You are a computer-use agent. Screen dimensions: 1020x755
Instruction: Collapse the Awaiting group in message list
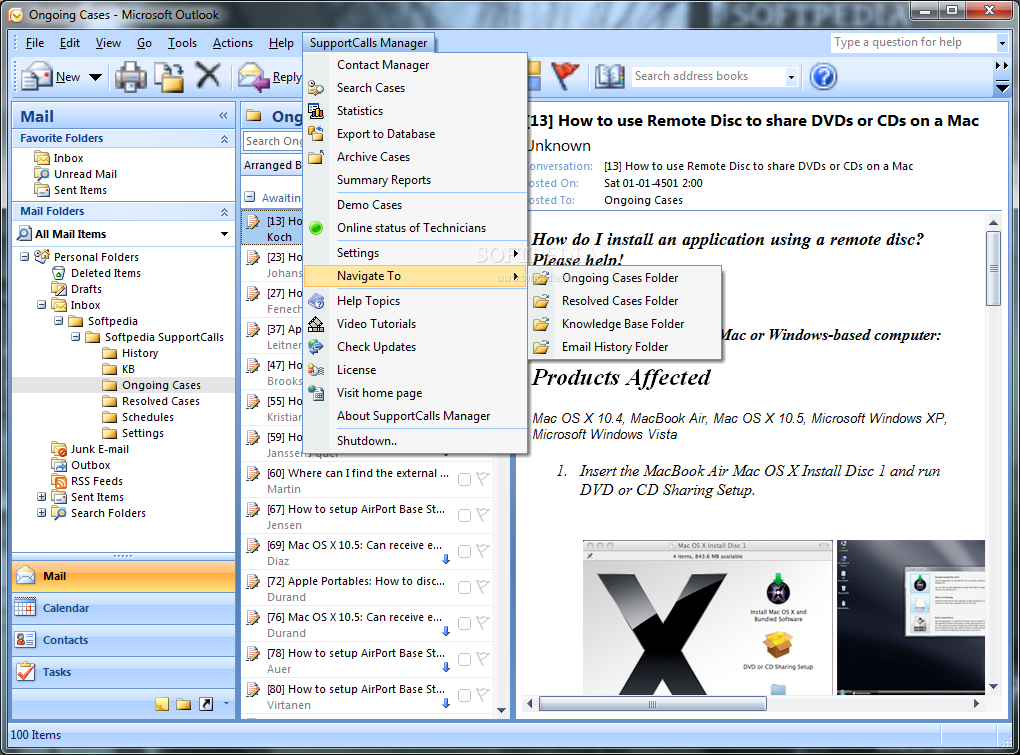(x=250, y=197)
